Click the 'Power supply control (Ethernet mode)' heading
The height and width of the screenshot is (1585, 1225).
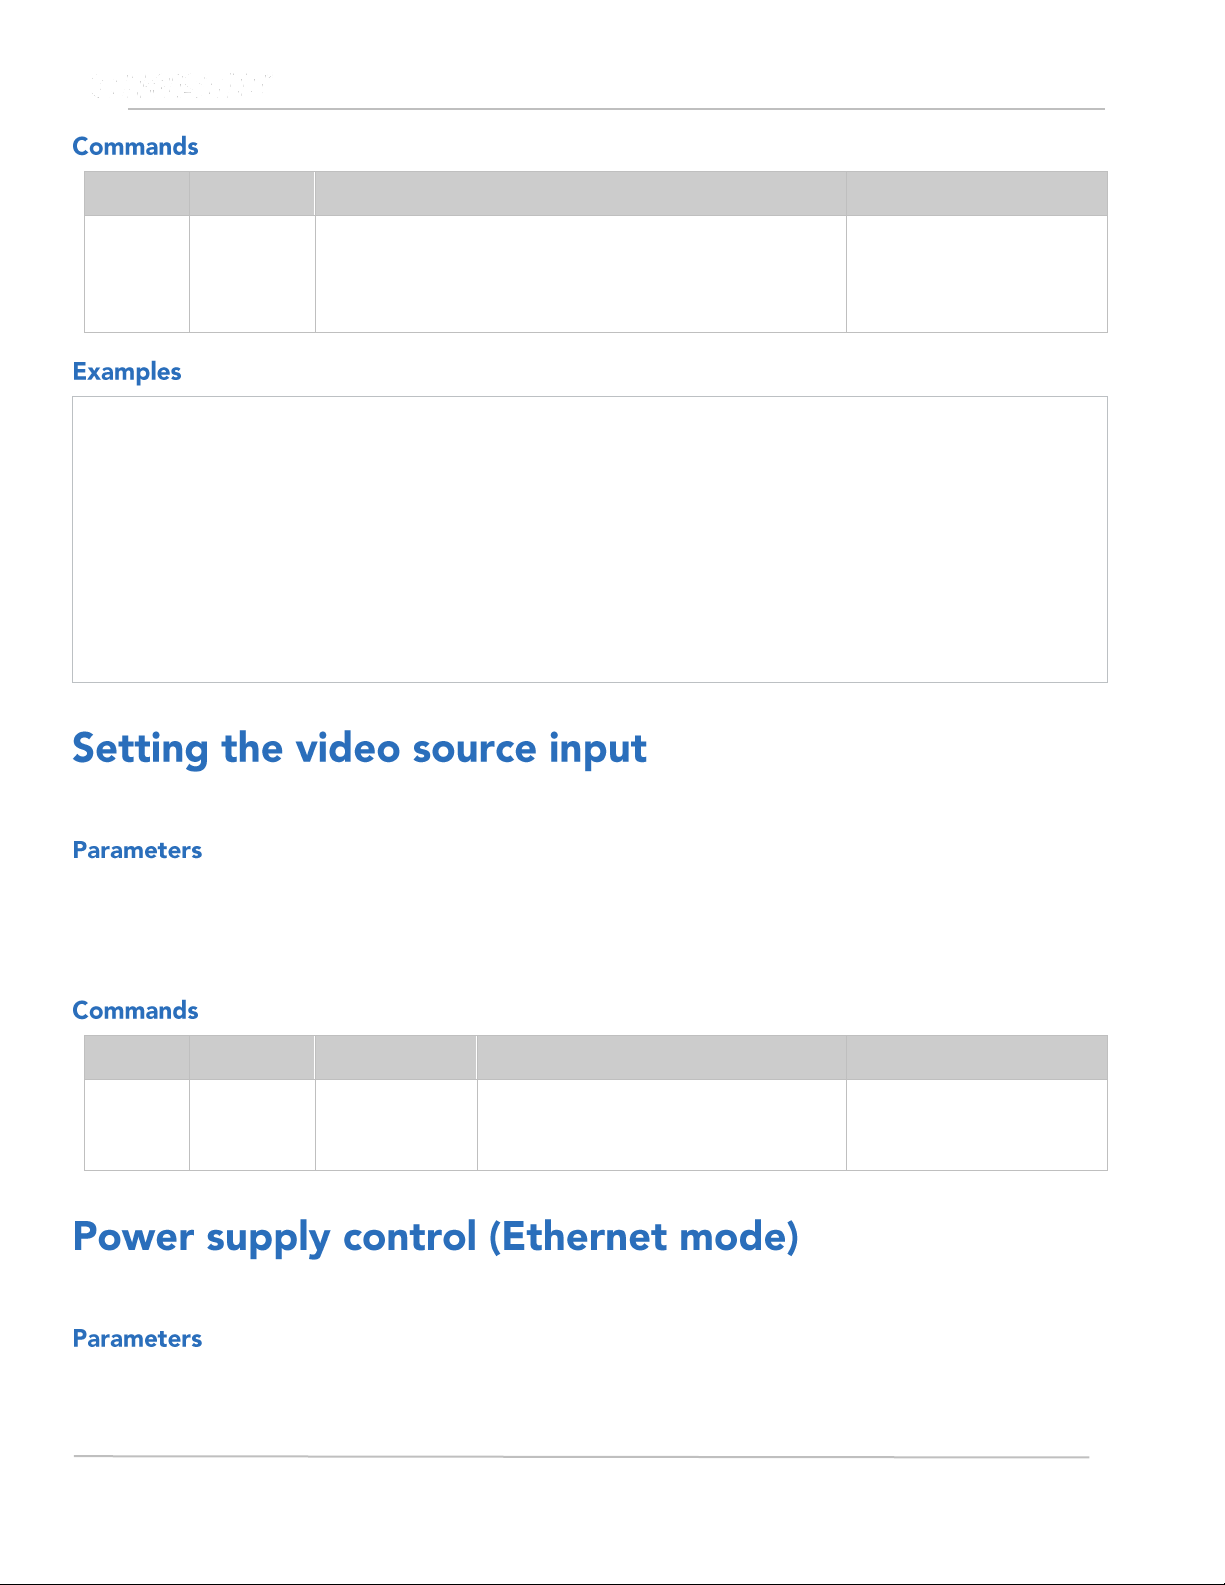click(x=435, y=1237)
